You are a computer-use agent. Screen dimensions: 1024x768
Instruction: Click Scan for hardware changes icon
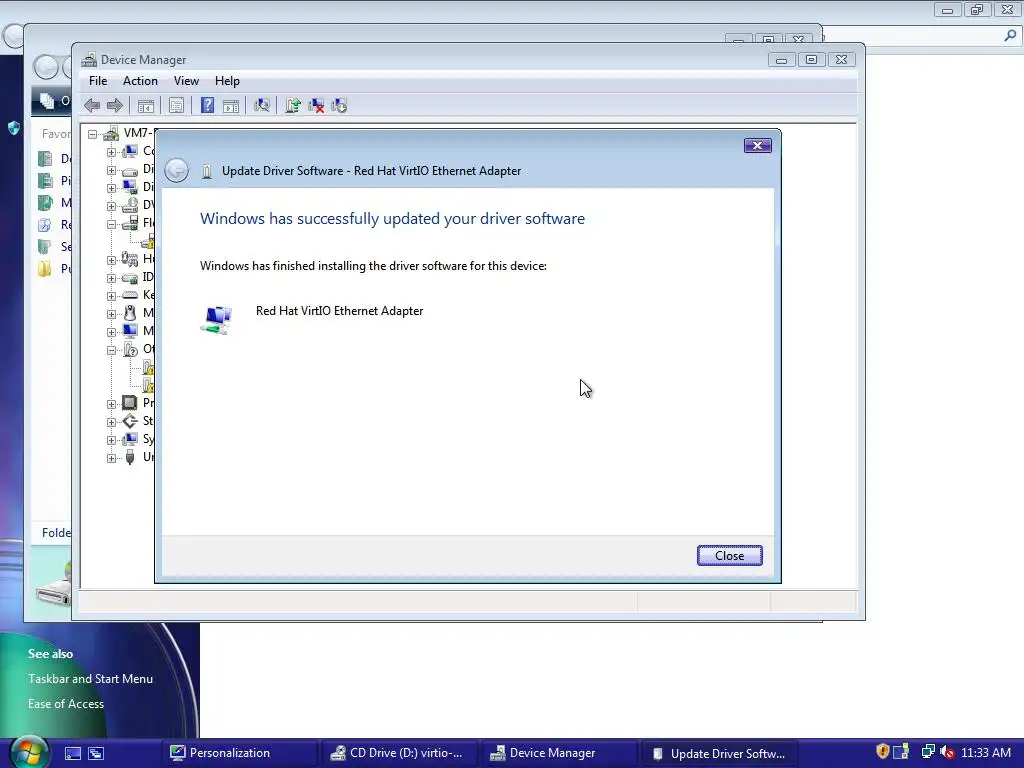pos(262,106)
